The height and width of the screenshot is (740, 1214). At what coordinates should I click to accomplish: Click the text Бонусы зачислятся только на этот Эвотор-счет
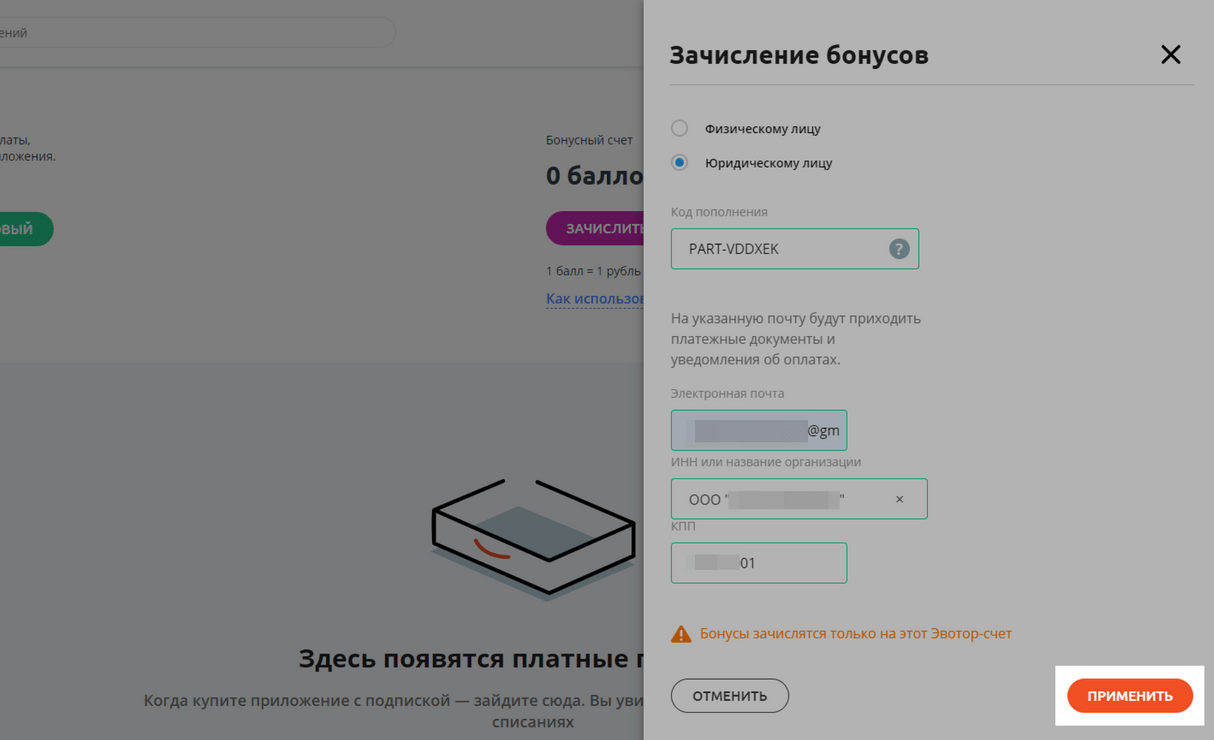pyautogui.click(x=856, y=633)
